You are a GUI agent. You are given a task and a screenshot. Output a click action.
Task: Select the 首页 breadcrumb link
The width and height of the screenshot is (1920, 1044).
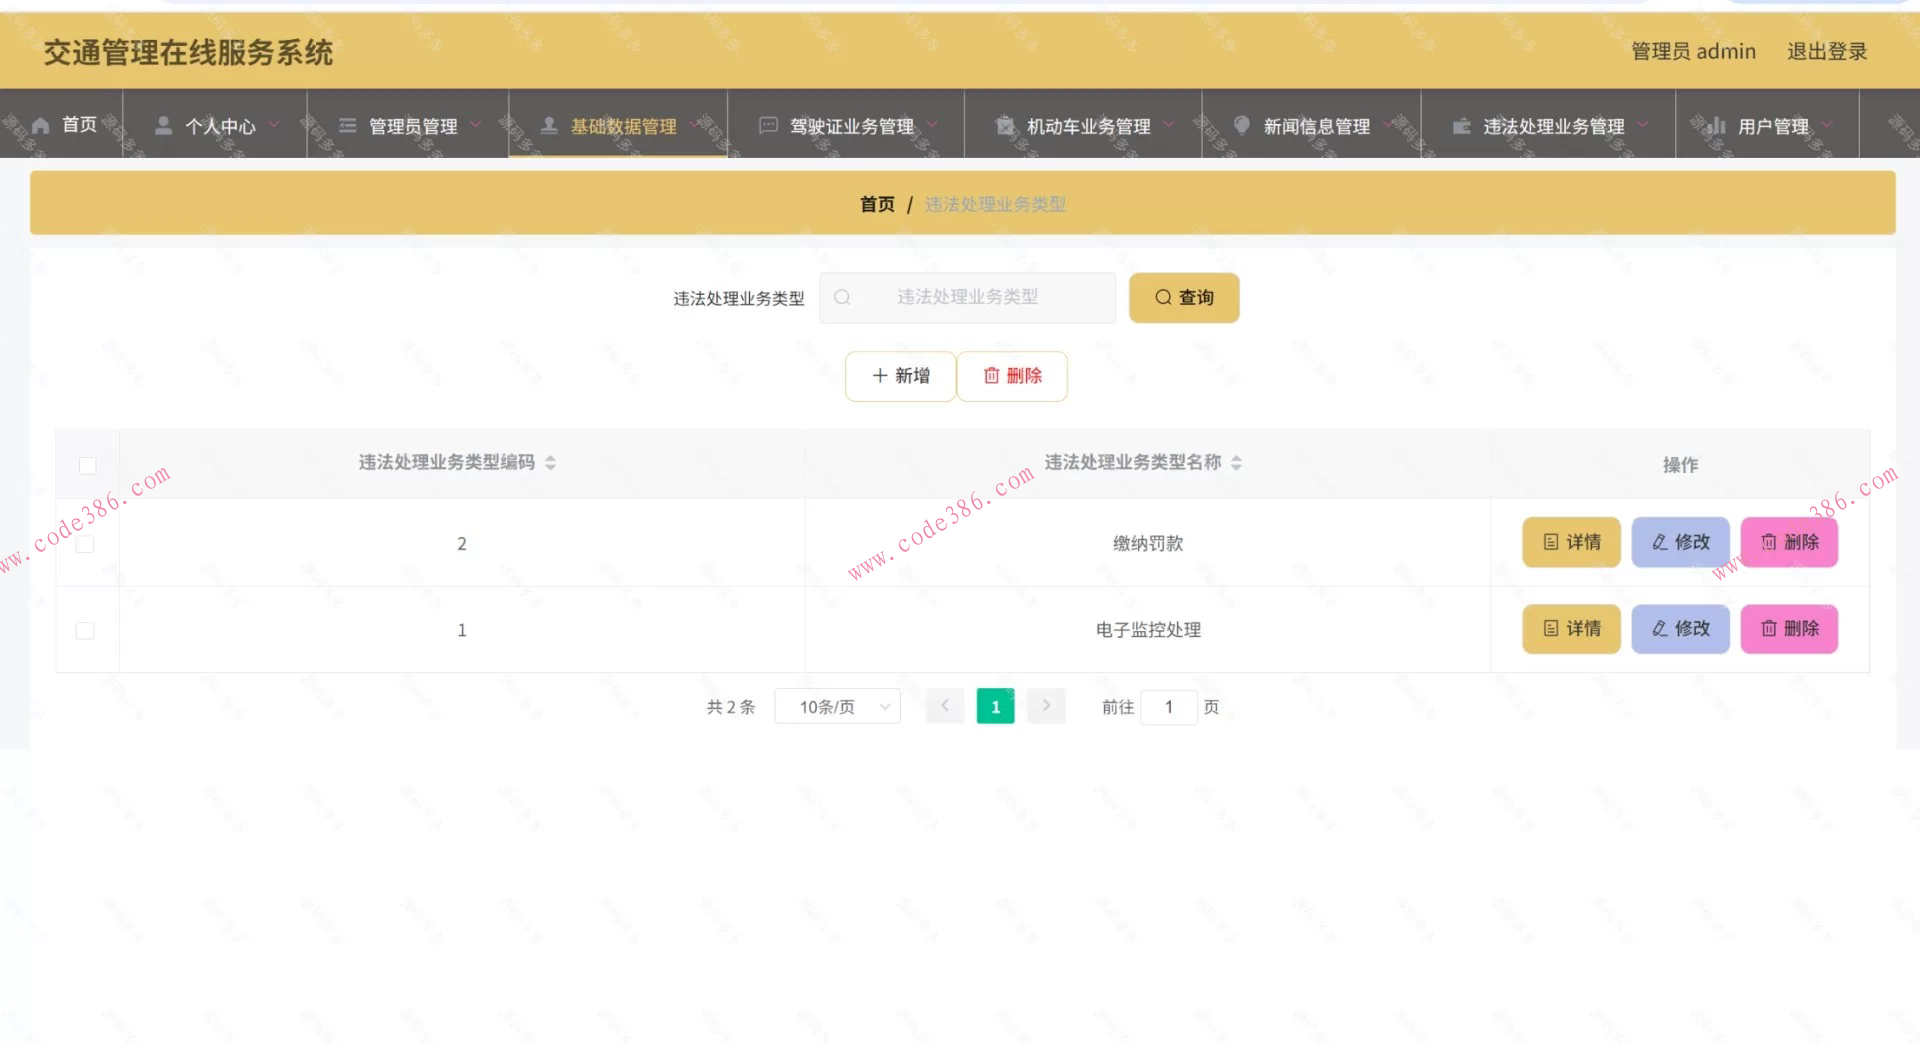click(877, 204)
